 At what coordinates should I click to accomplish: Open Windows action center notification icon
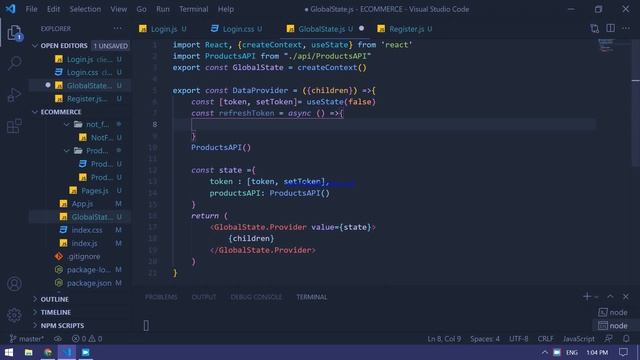[623, 352]
